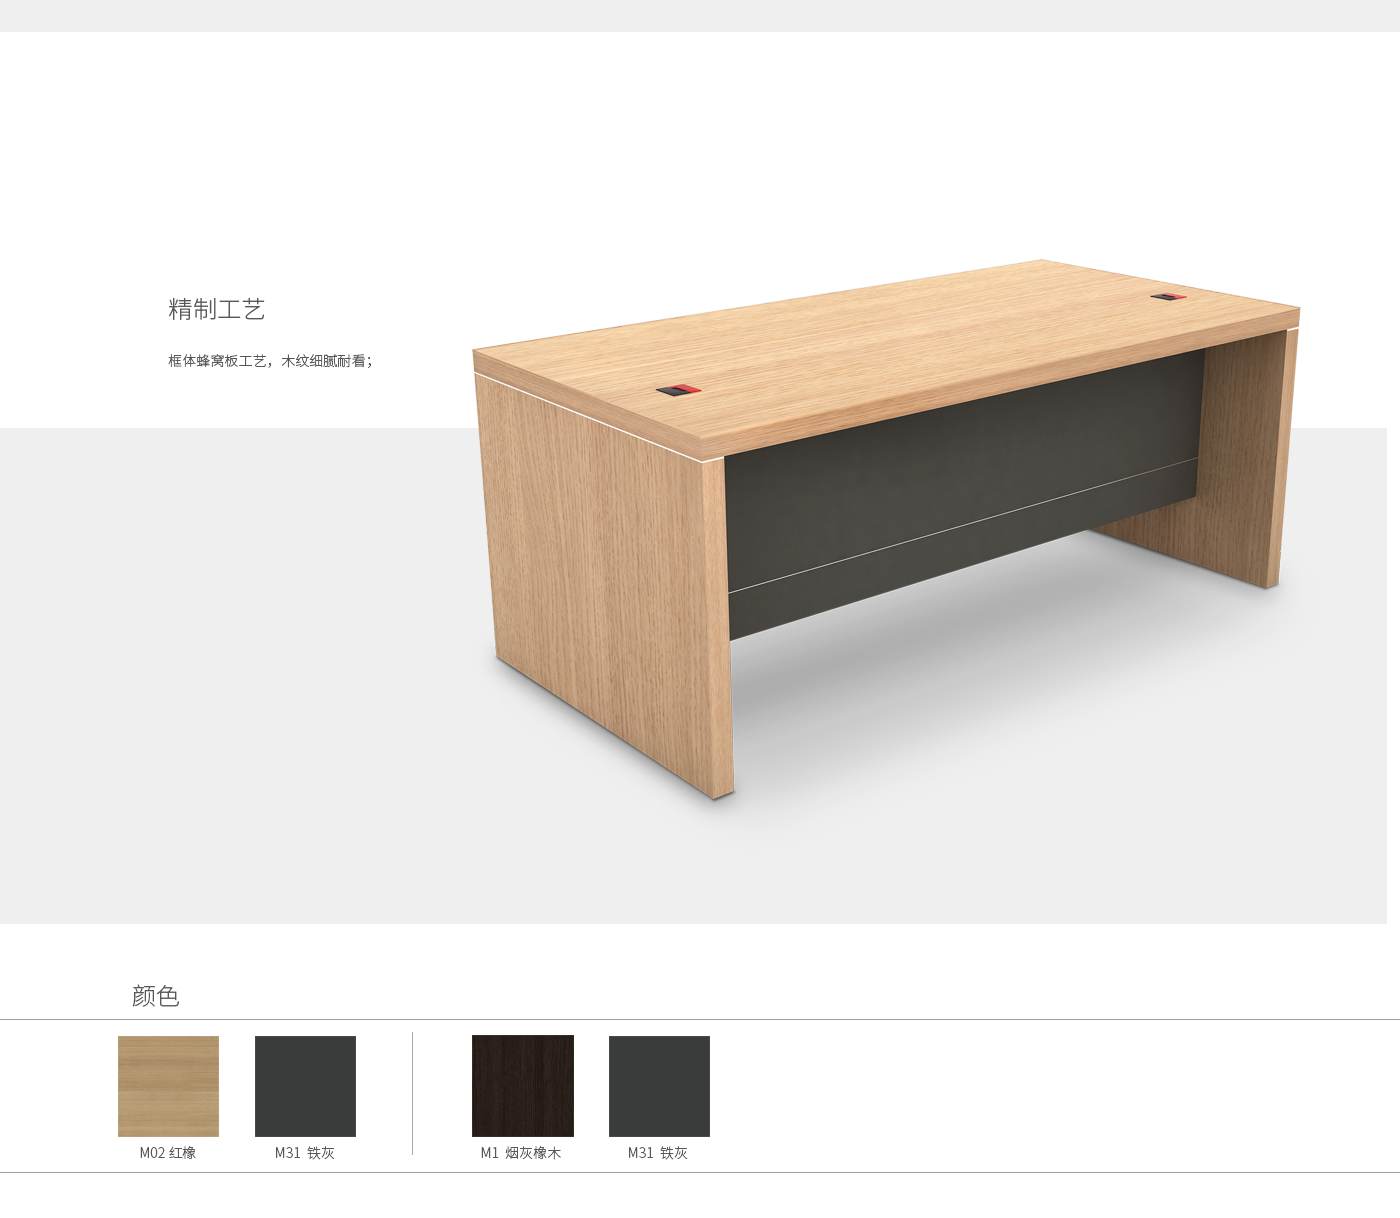
Task: Click the red cable grommet near the desk's far corner
Action: 1168,296
